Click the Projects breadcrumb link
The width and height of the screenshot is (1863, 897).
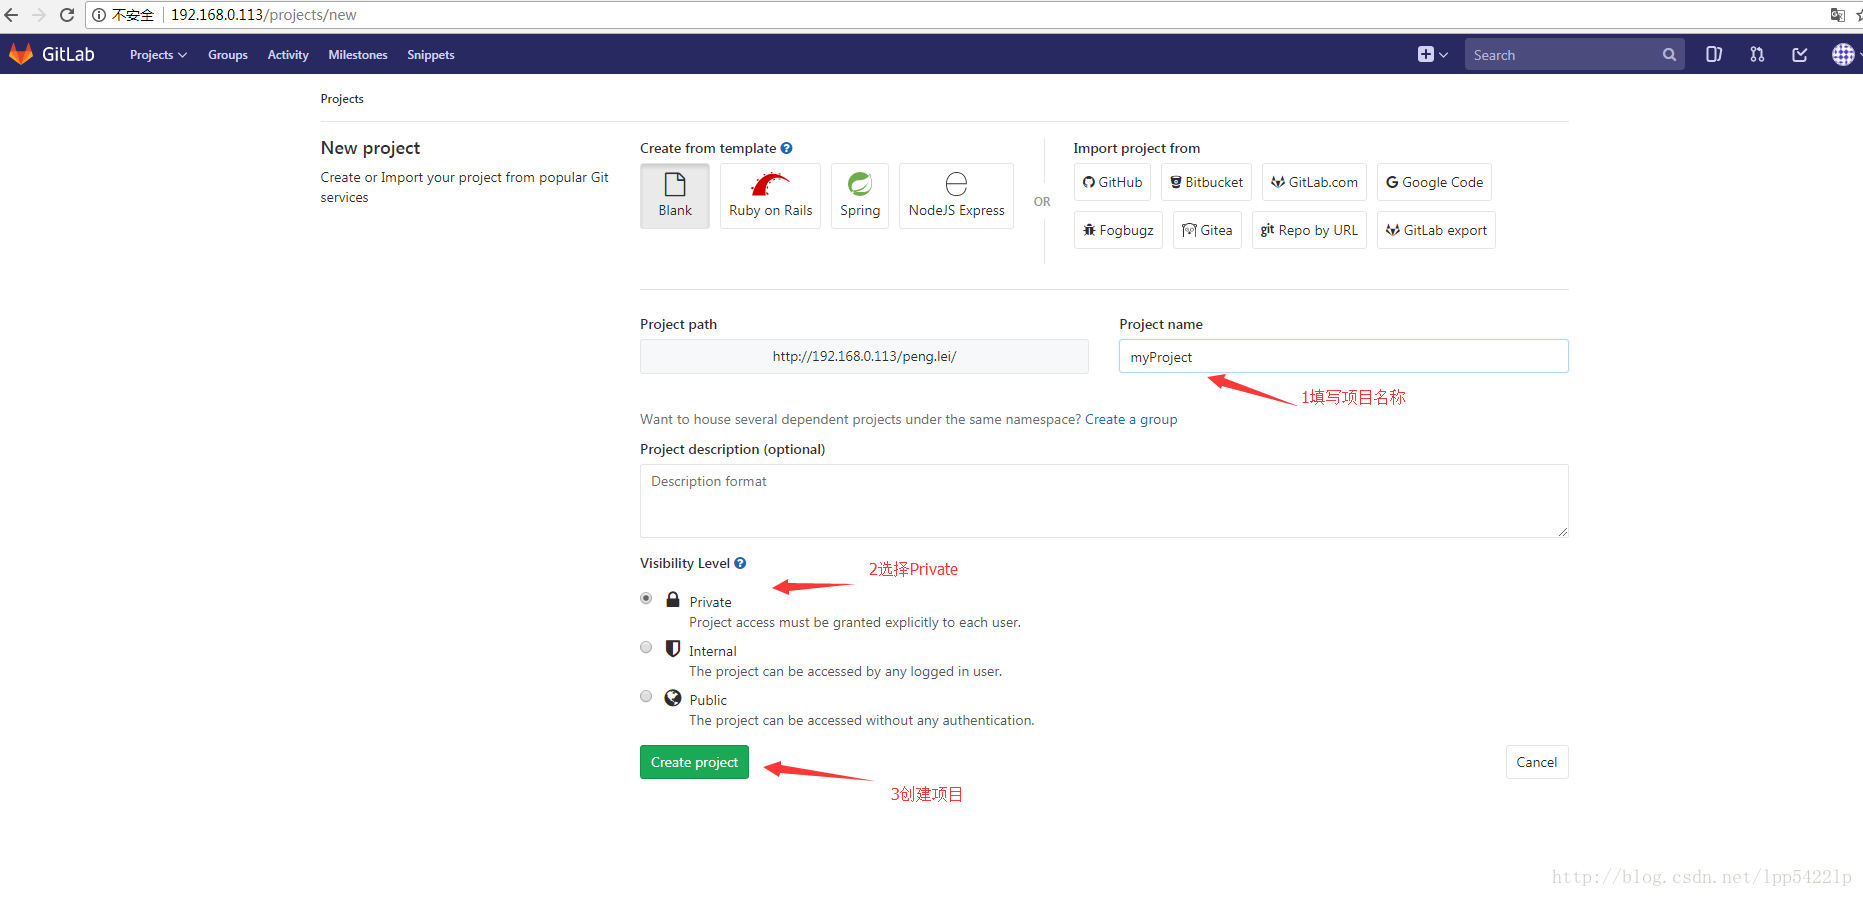pos(342,99)
